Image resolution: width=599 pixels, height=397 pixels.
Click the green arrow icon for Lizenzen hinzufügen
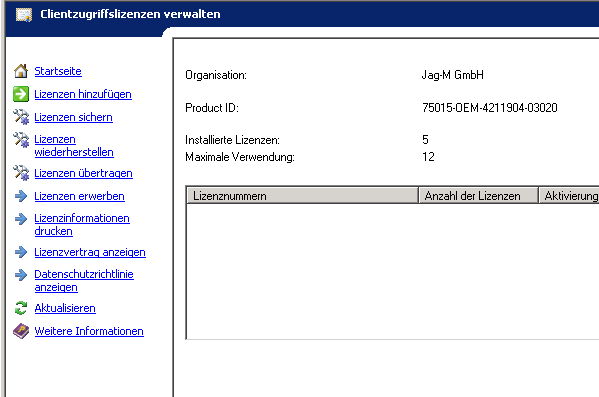[x=21, y=94]
